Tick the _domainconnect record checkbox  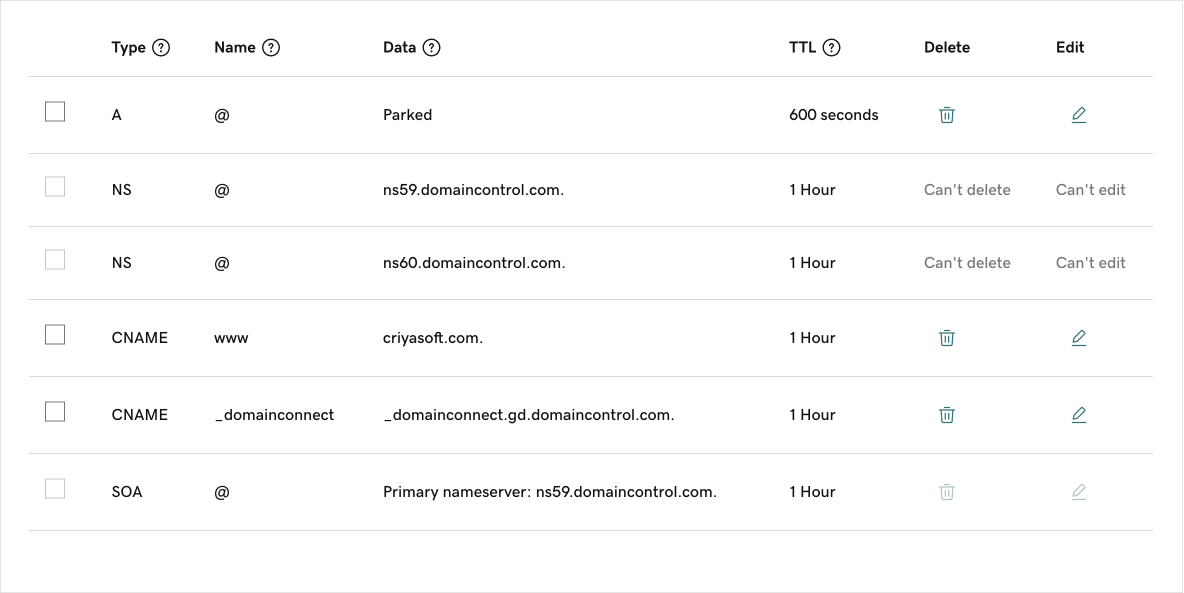click(55, 412)
